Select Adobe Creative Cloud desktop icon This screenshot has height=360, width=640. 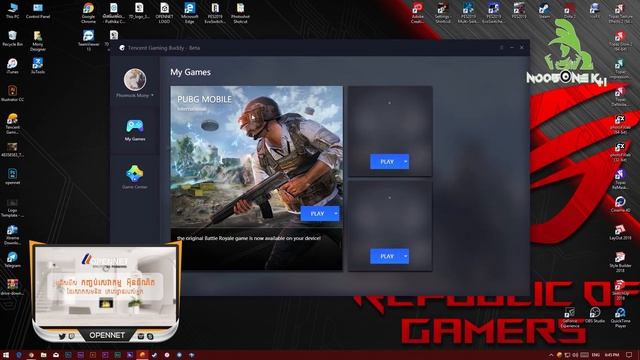coord(417,13)
